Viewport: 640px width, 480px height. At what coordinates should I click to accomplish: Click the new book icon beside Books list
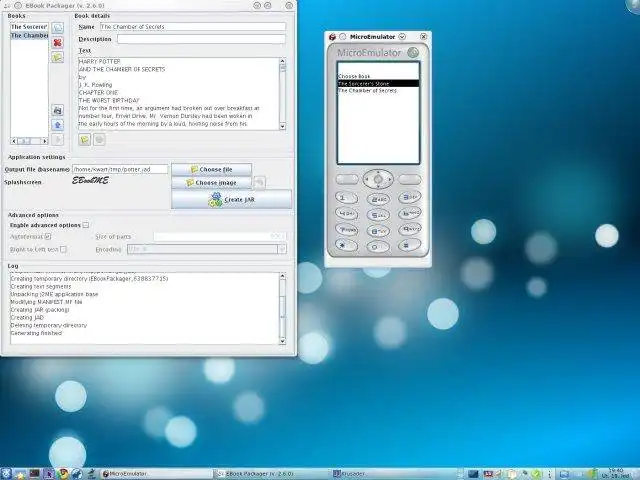pos(58,28)
